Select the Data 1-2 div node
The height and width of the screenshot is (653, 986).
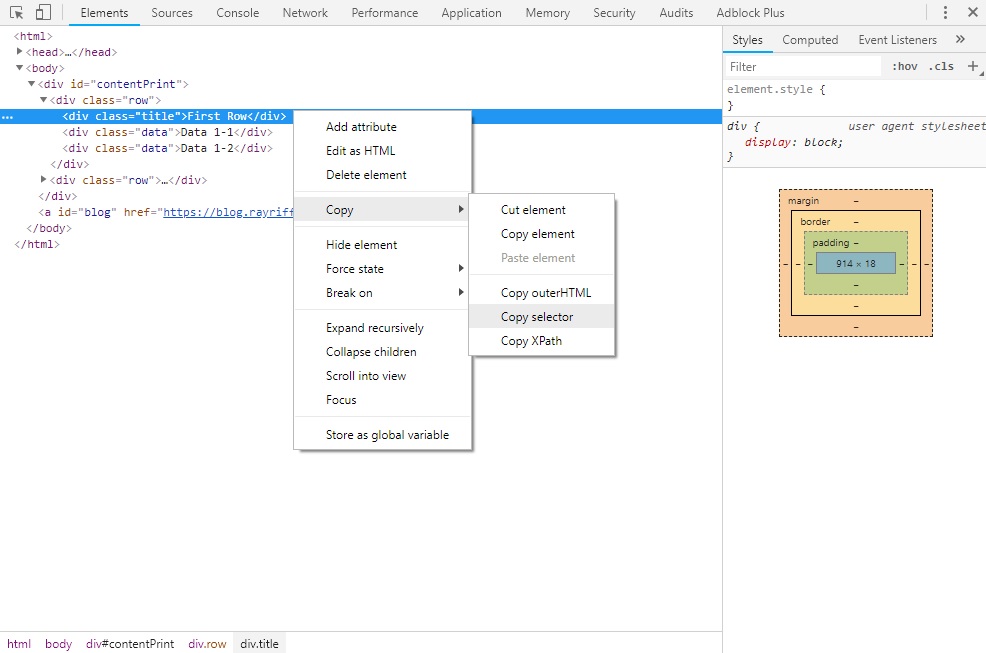[x=167, y=148]
